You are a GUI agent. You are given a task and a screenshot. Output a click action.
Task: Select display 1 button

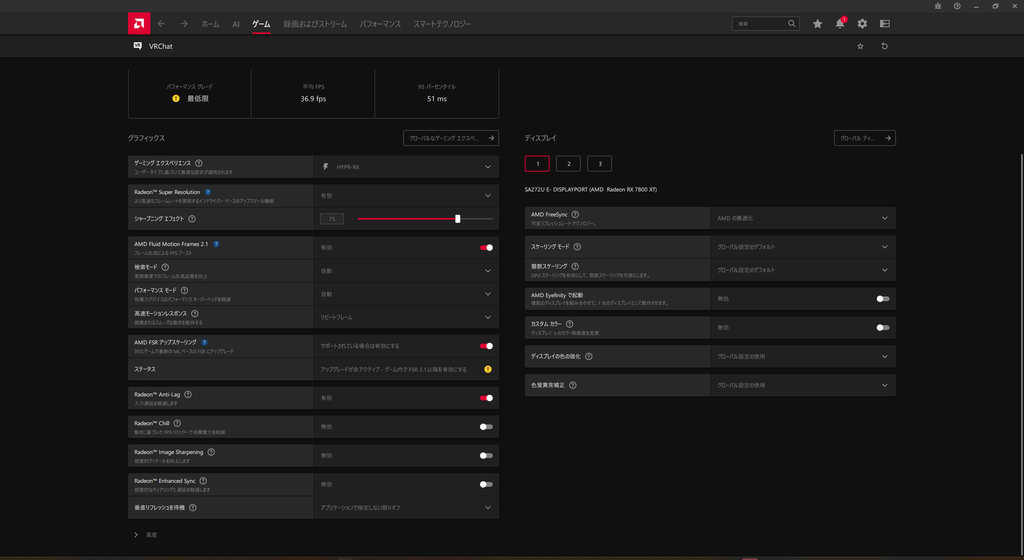pos(537,164)
